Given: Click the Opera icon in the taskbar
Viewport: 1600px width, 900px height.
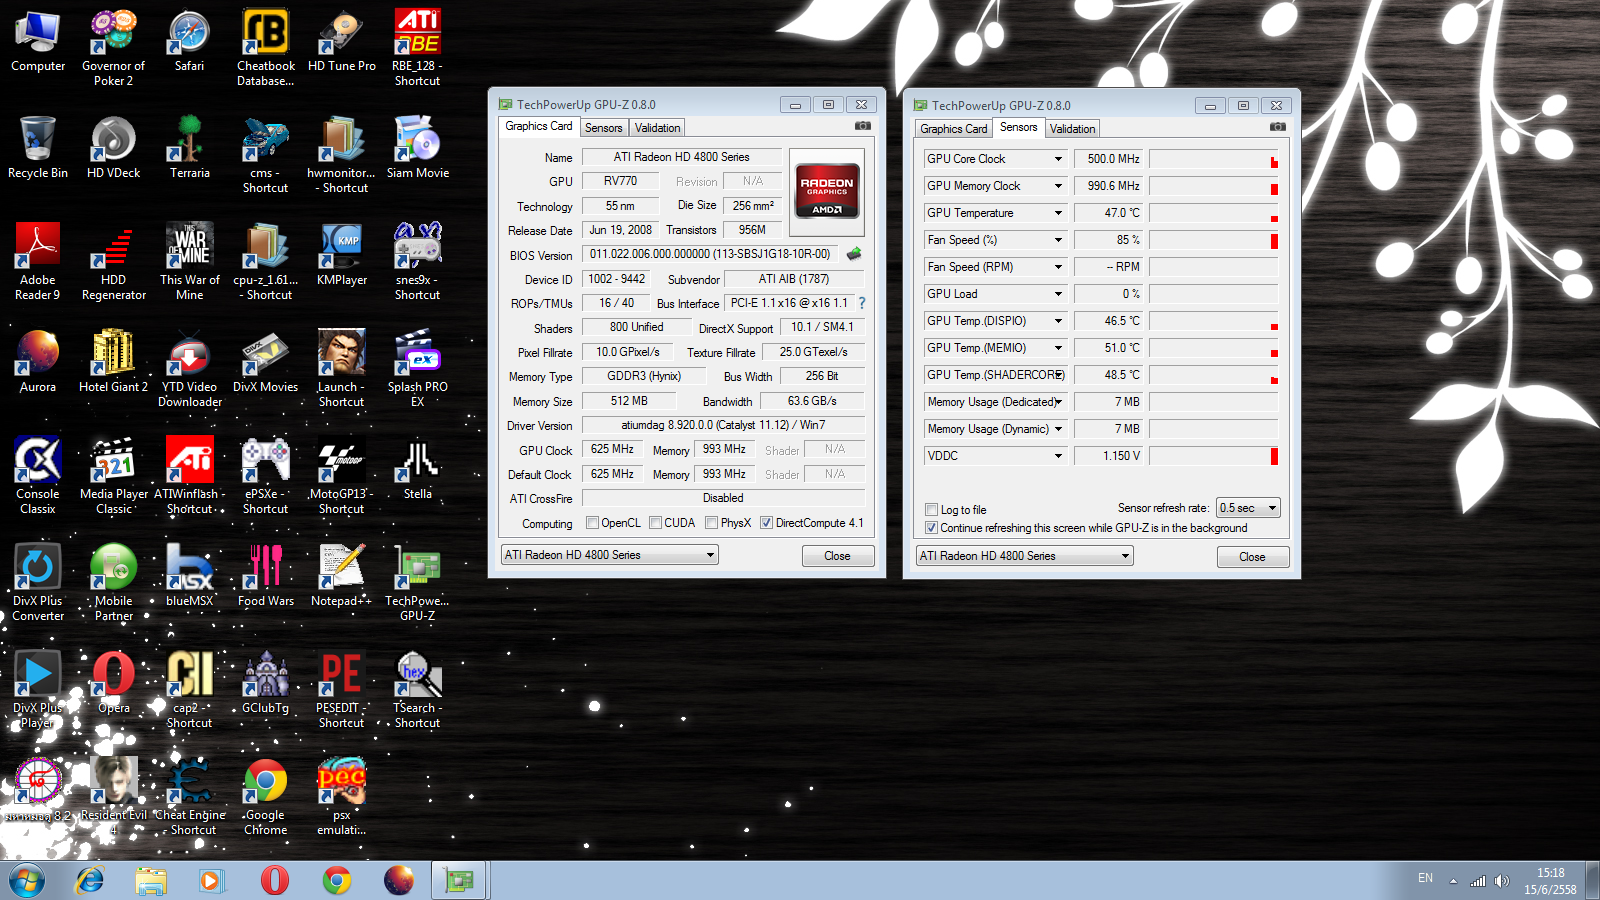Looking at the screenshot, I should pyautogui.click(x=274, y=880).
